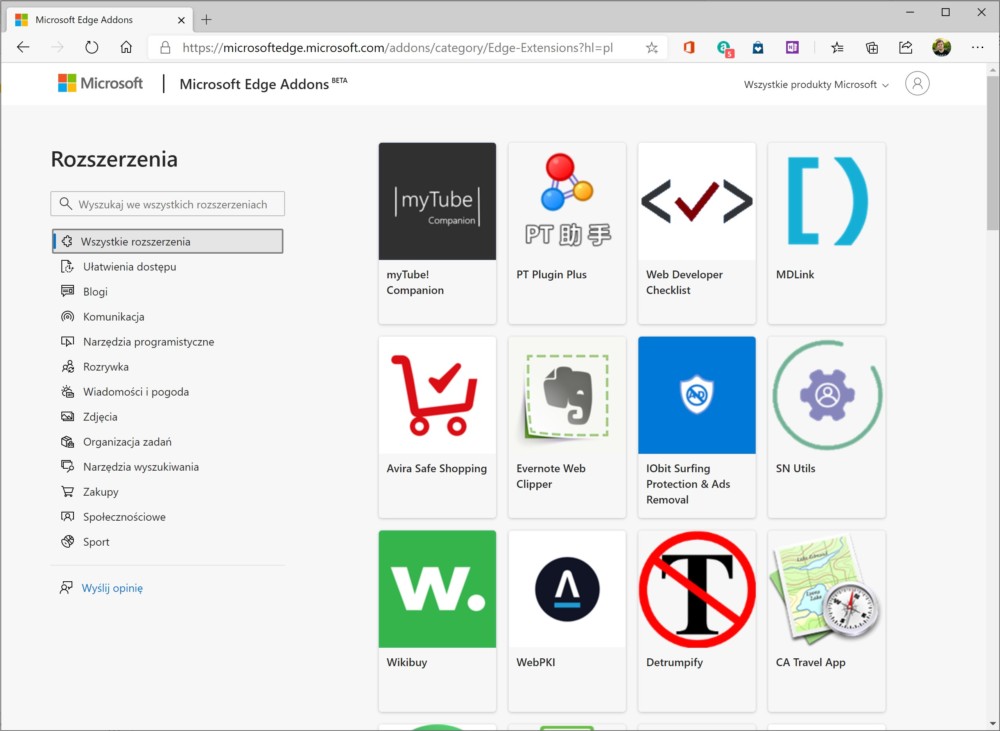View site info via the lock icon

(x=165, y=48)
